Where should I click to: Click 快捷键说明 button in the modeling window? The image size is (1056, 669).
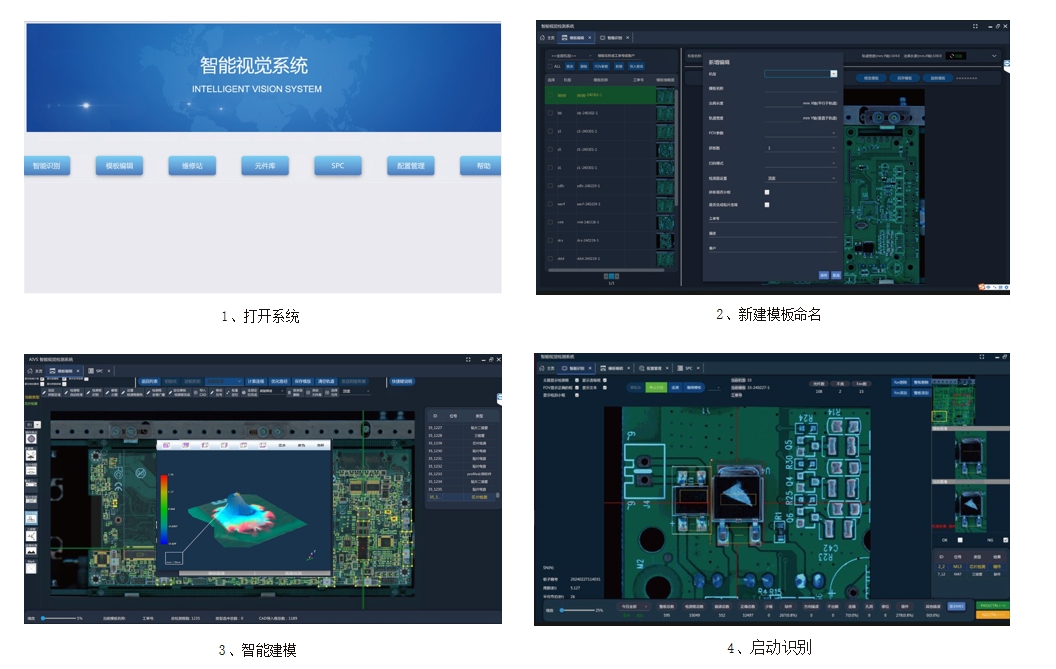pos(401,381)
